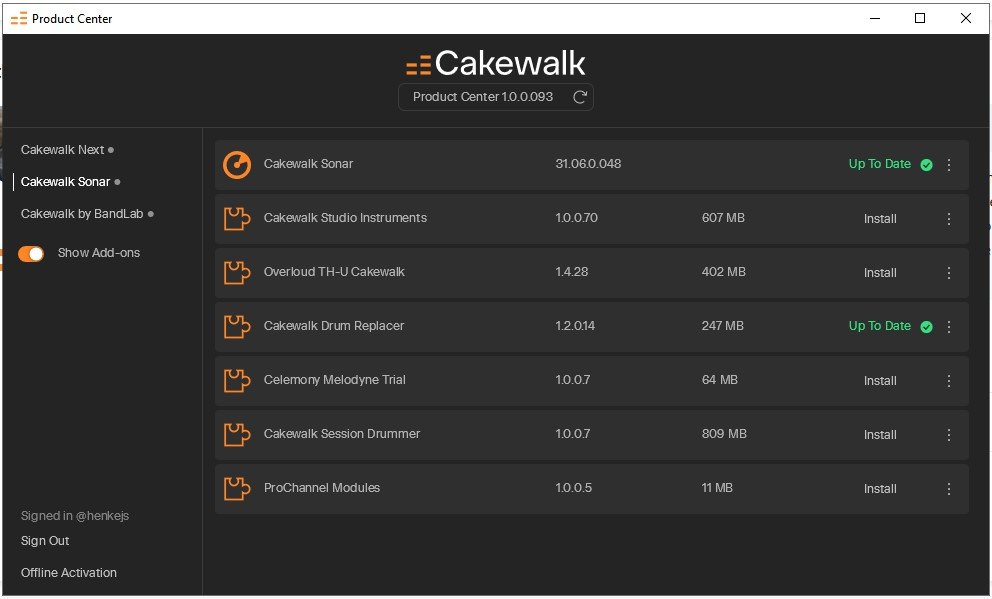Click the 809 MB size value
Viewport: 992px width, 599px height.
pyautogui.click(x=724, y=434)
